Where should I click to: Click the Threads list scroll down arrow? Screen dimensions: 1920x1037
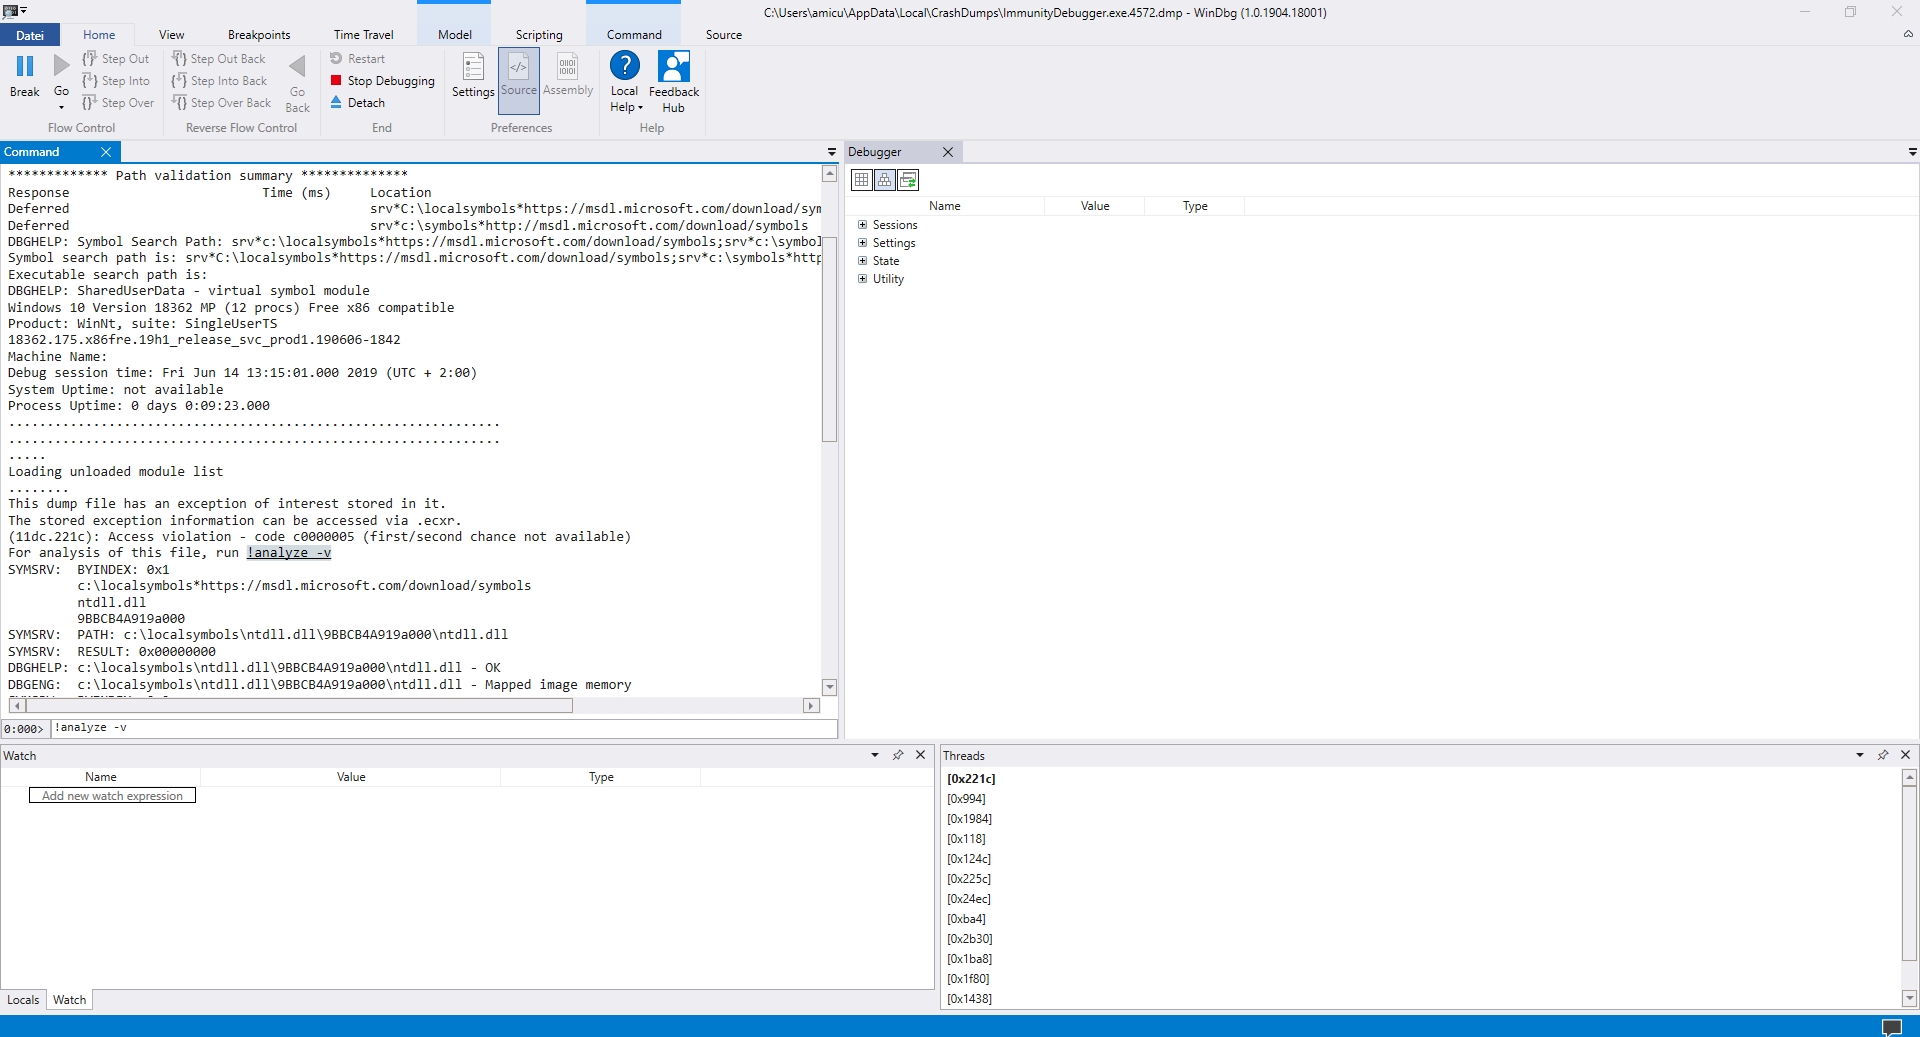click(x=1909, y=998)
